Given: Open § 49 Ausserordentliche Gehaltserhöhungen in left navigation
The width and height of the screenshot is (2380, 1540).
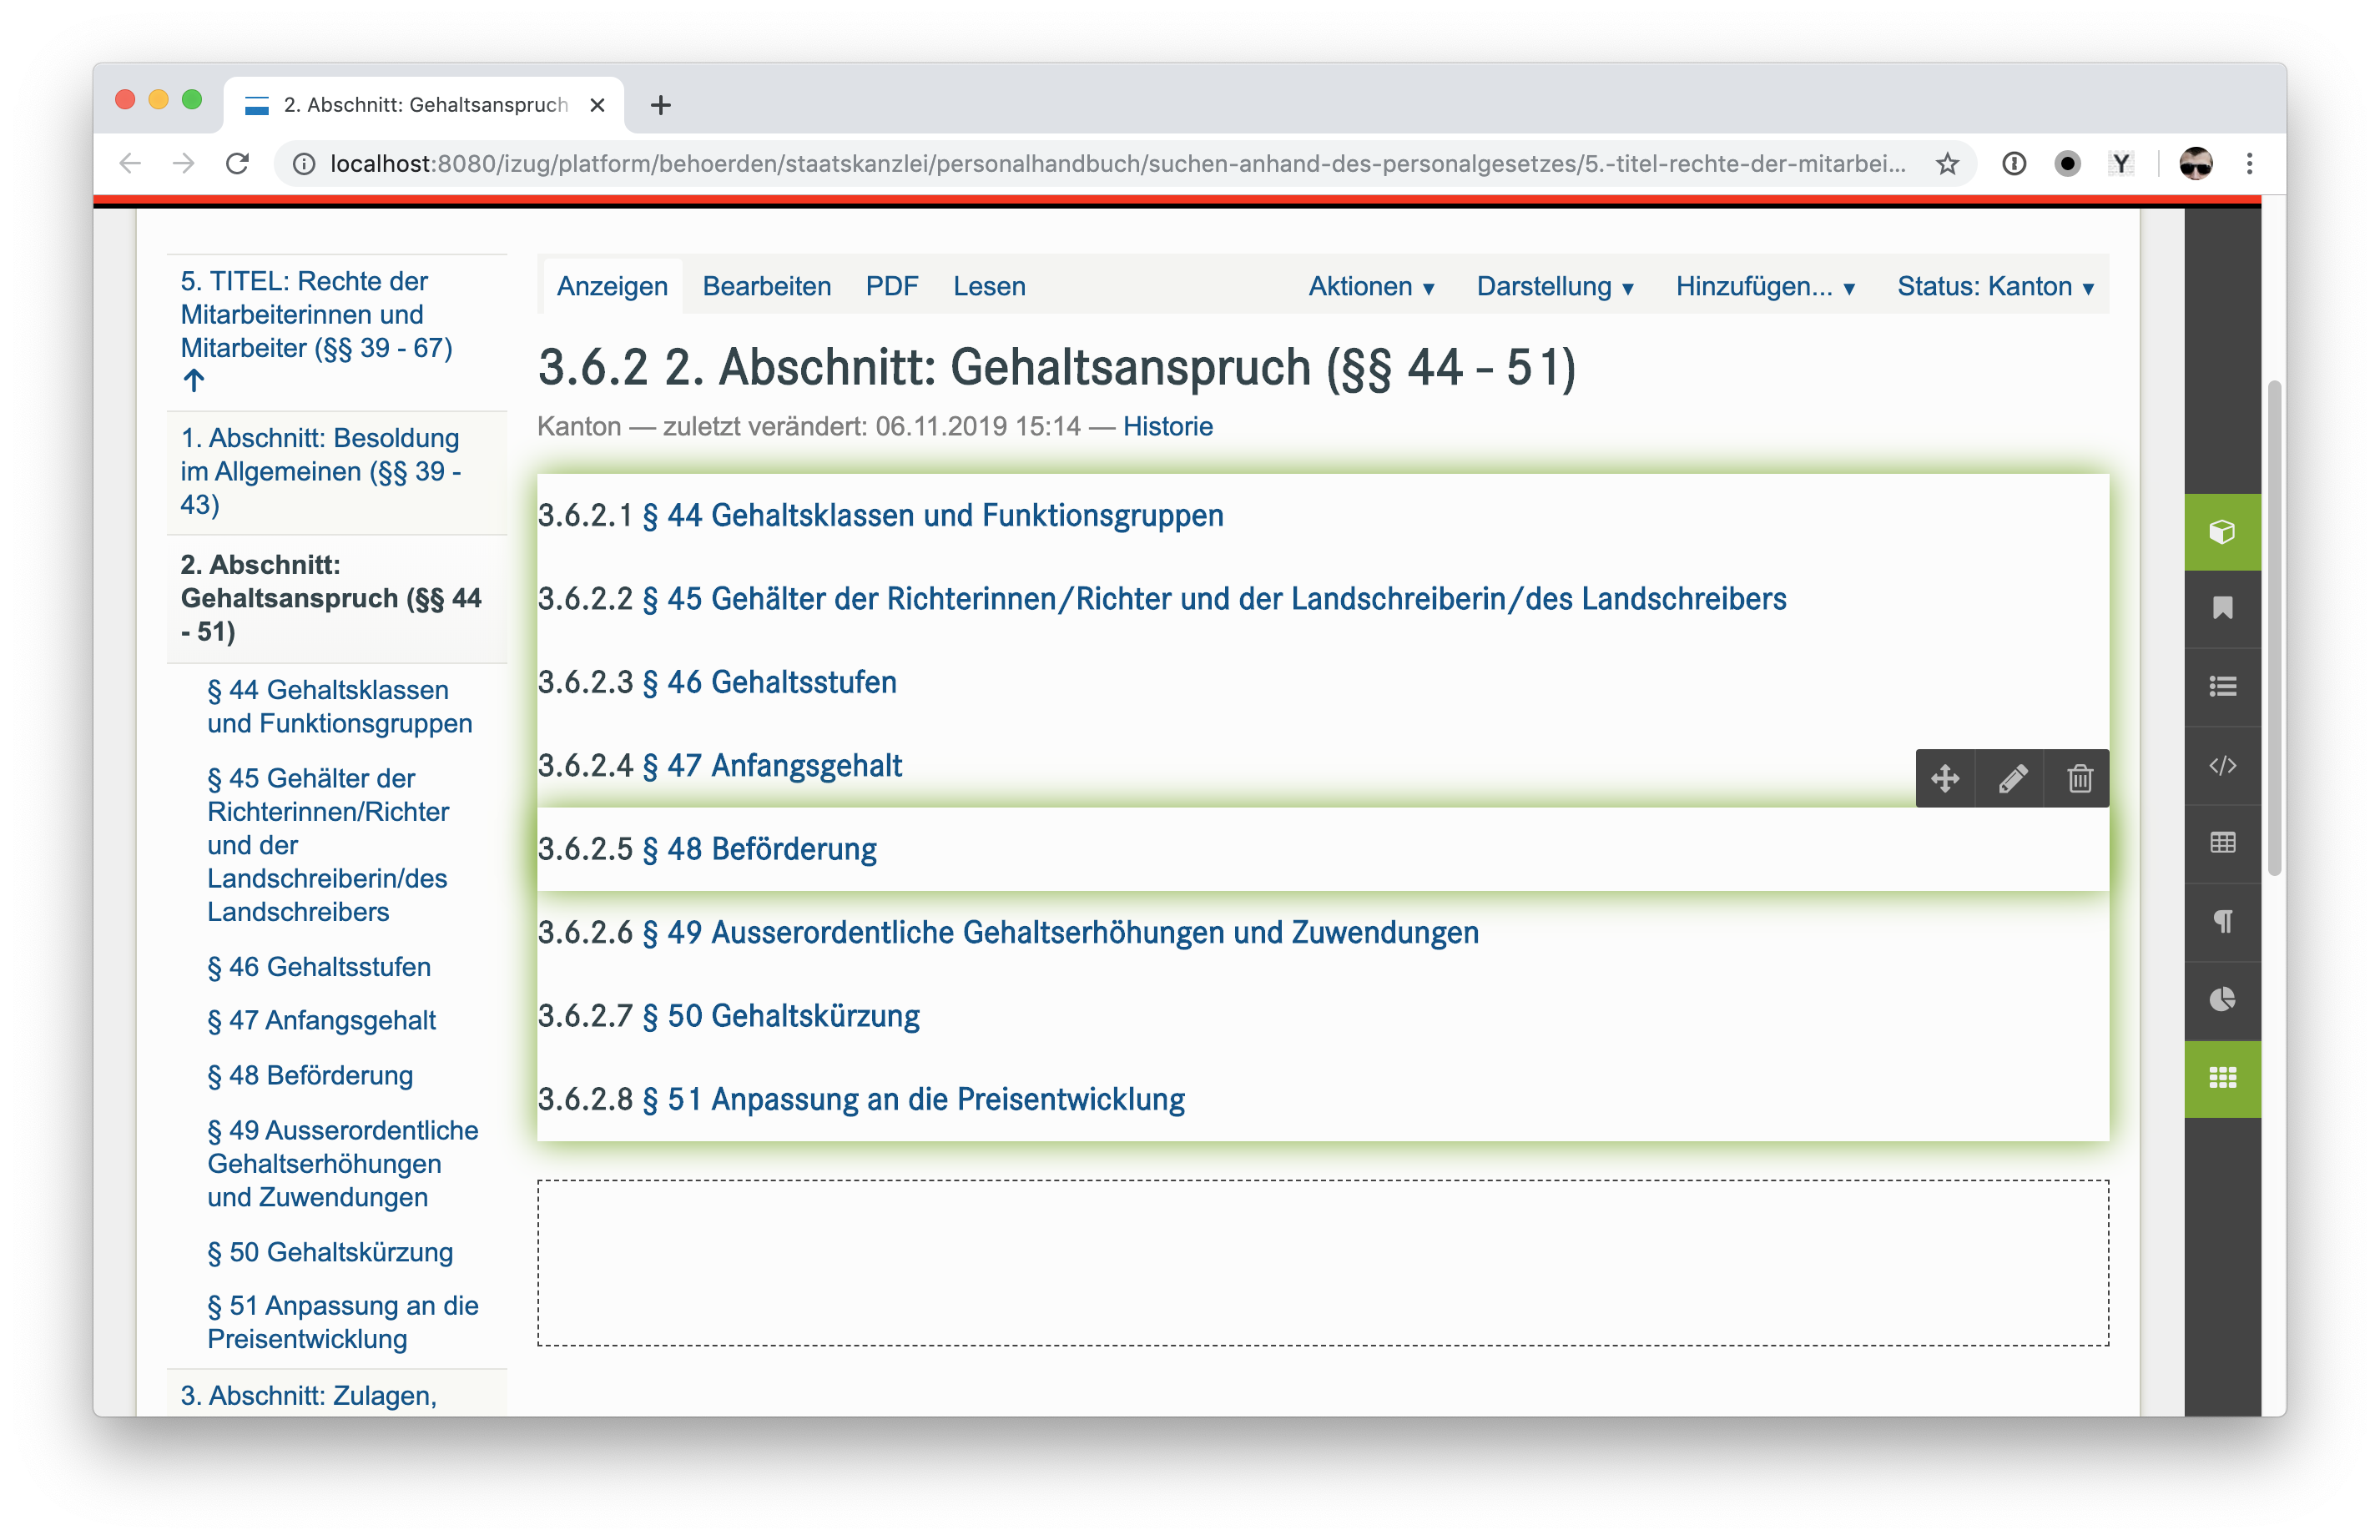Looking at the screenshot, I should tap(343, 1164).
